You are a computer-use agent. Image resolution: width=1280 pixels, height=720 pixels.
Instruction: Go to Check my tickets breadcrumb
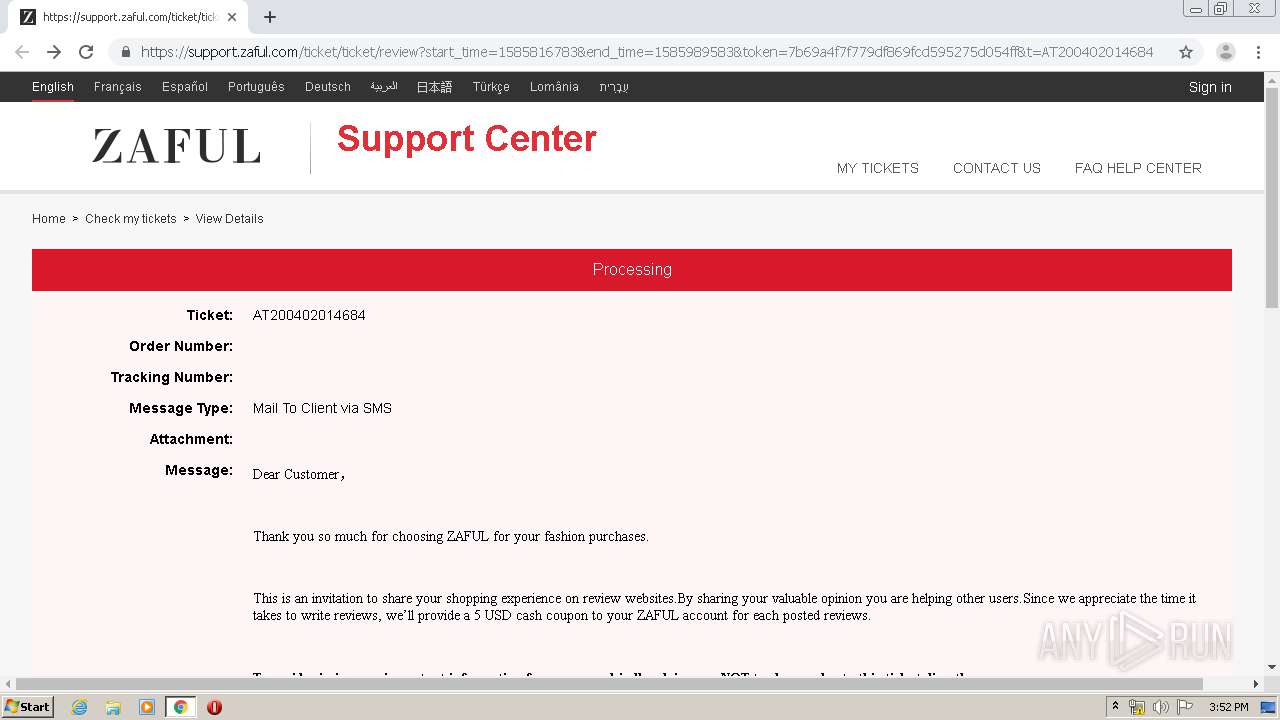(131, 219)
